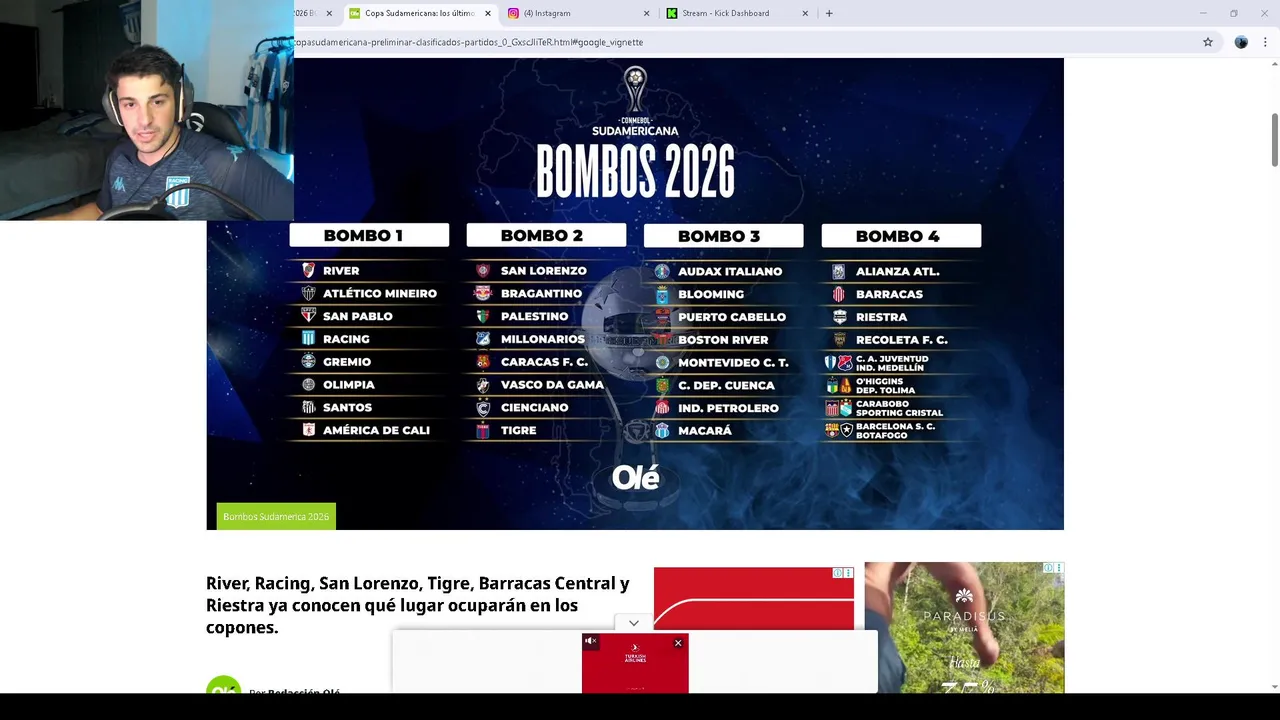Click the address bar URL

pos(468,42)
